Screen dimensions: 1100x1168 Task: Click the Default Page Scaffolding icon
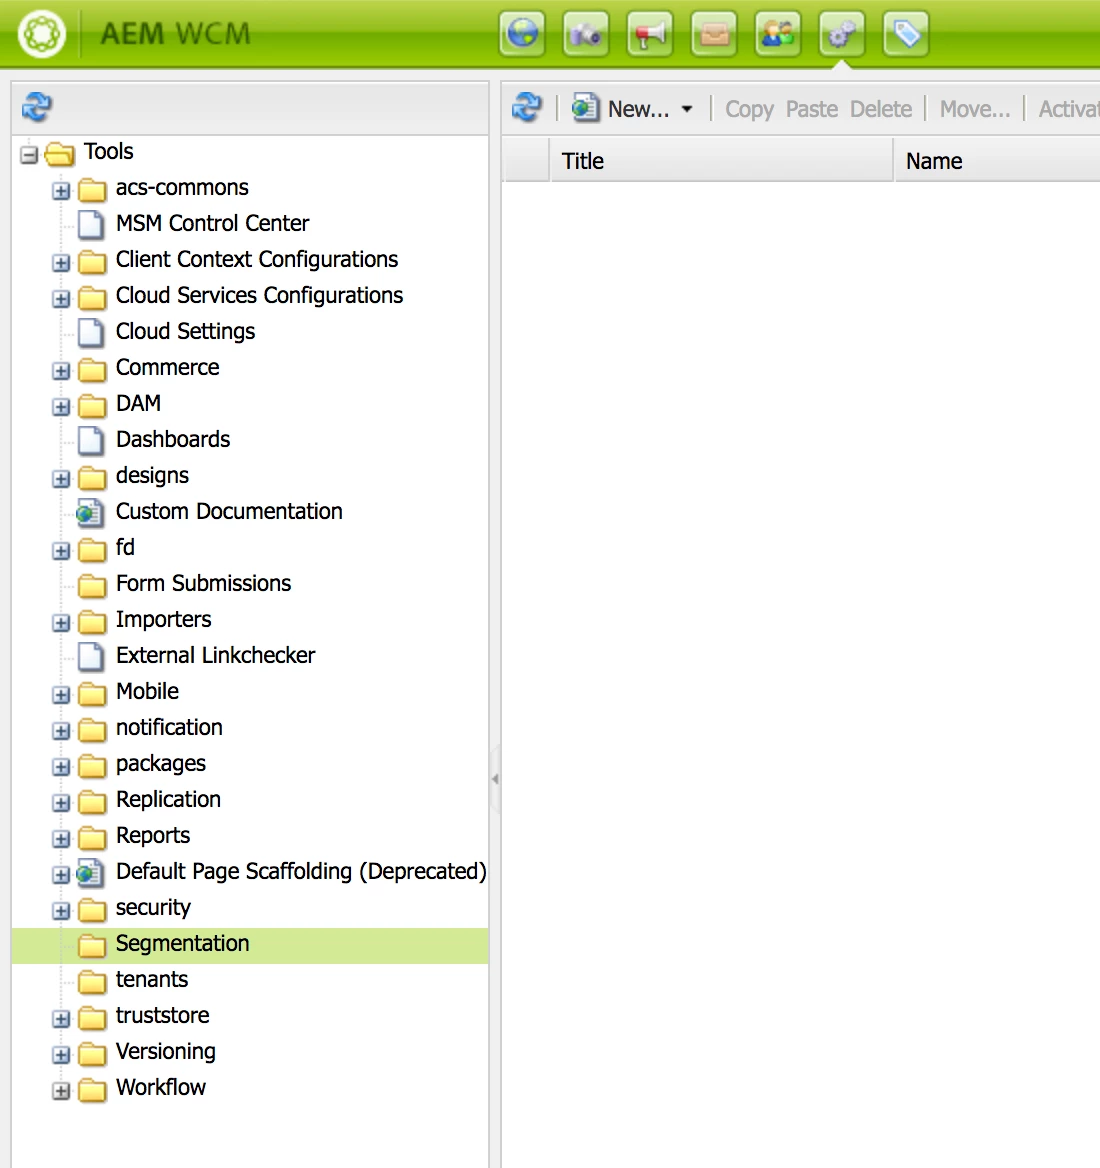coord(91,872)
